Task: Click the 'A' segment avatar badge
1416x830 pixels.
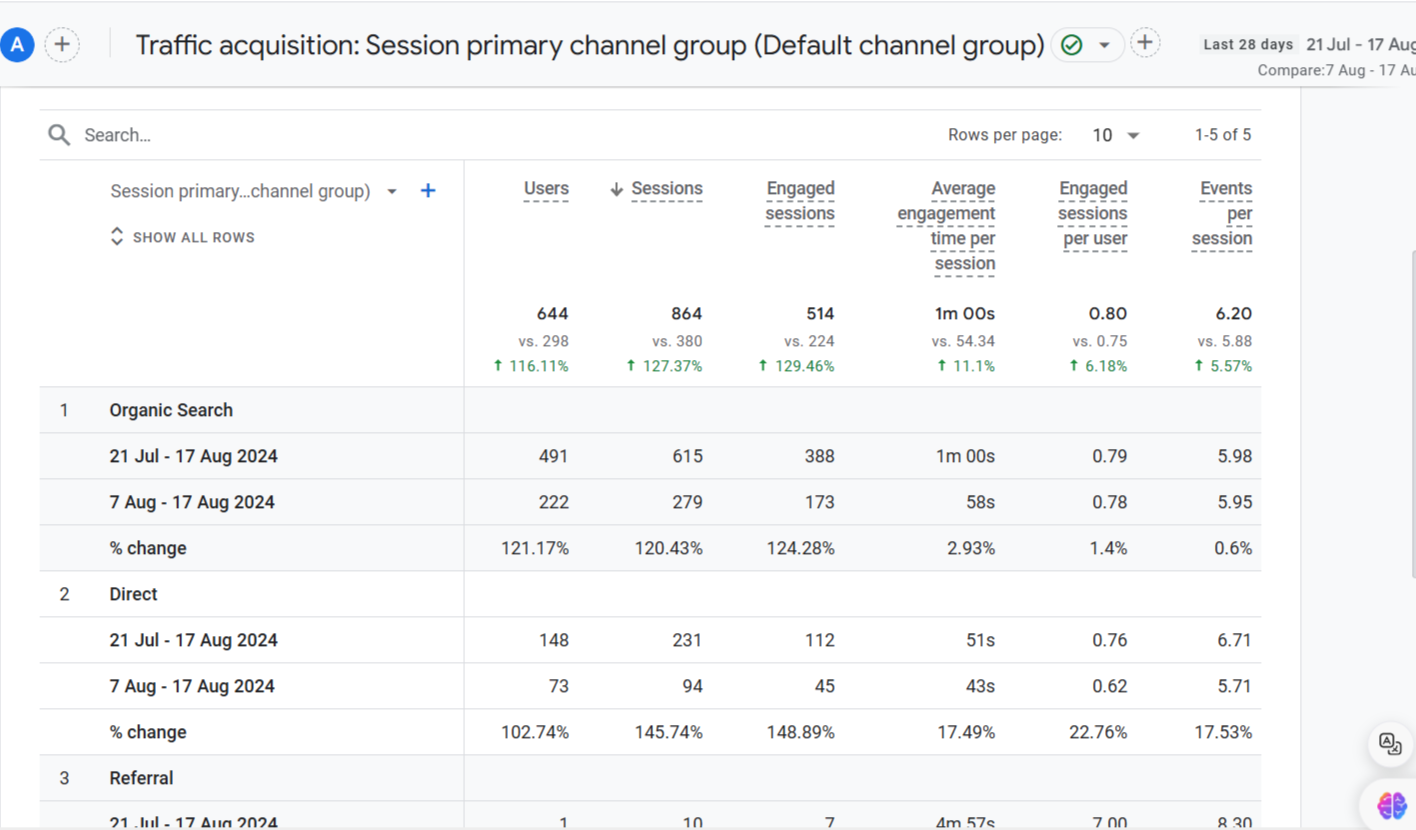Action: click(x=18, y=44)
